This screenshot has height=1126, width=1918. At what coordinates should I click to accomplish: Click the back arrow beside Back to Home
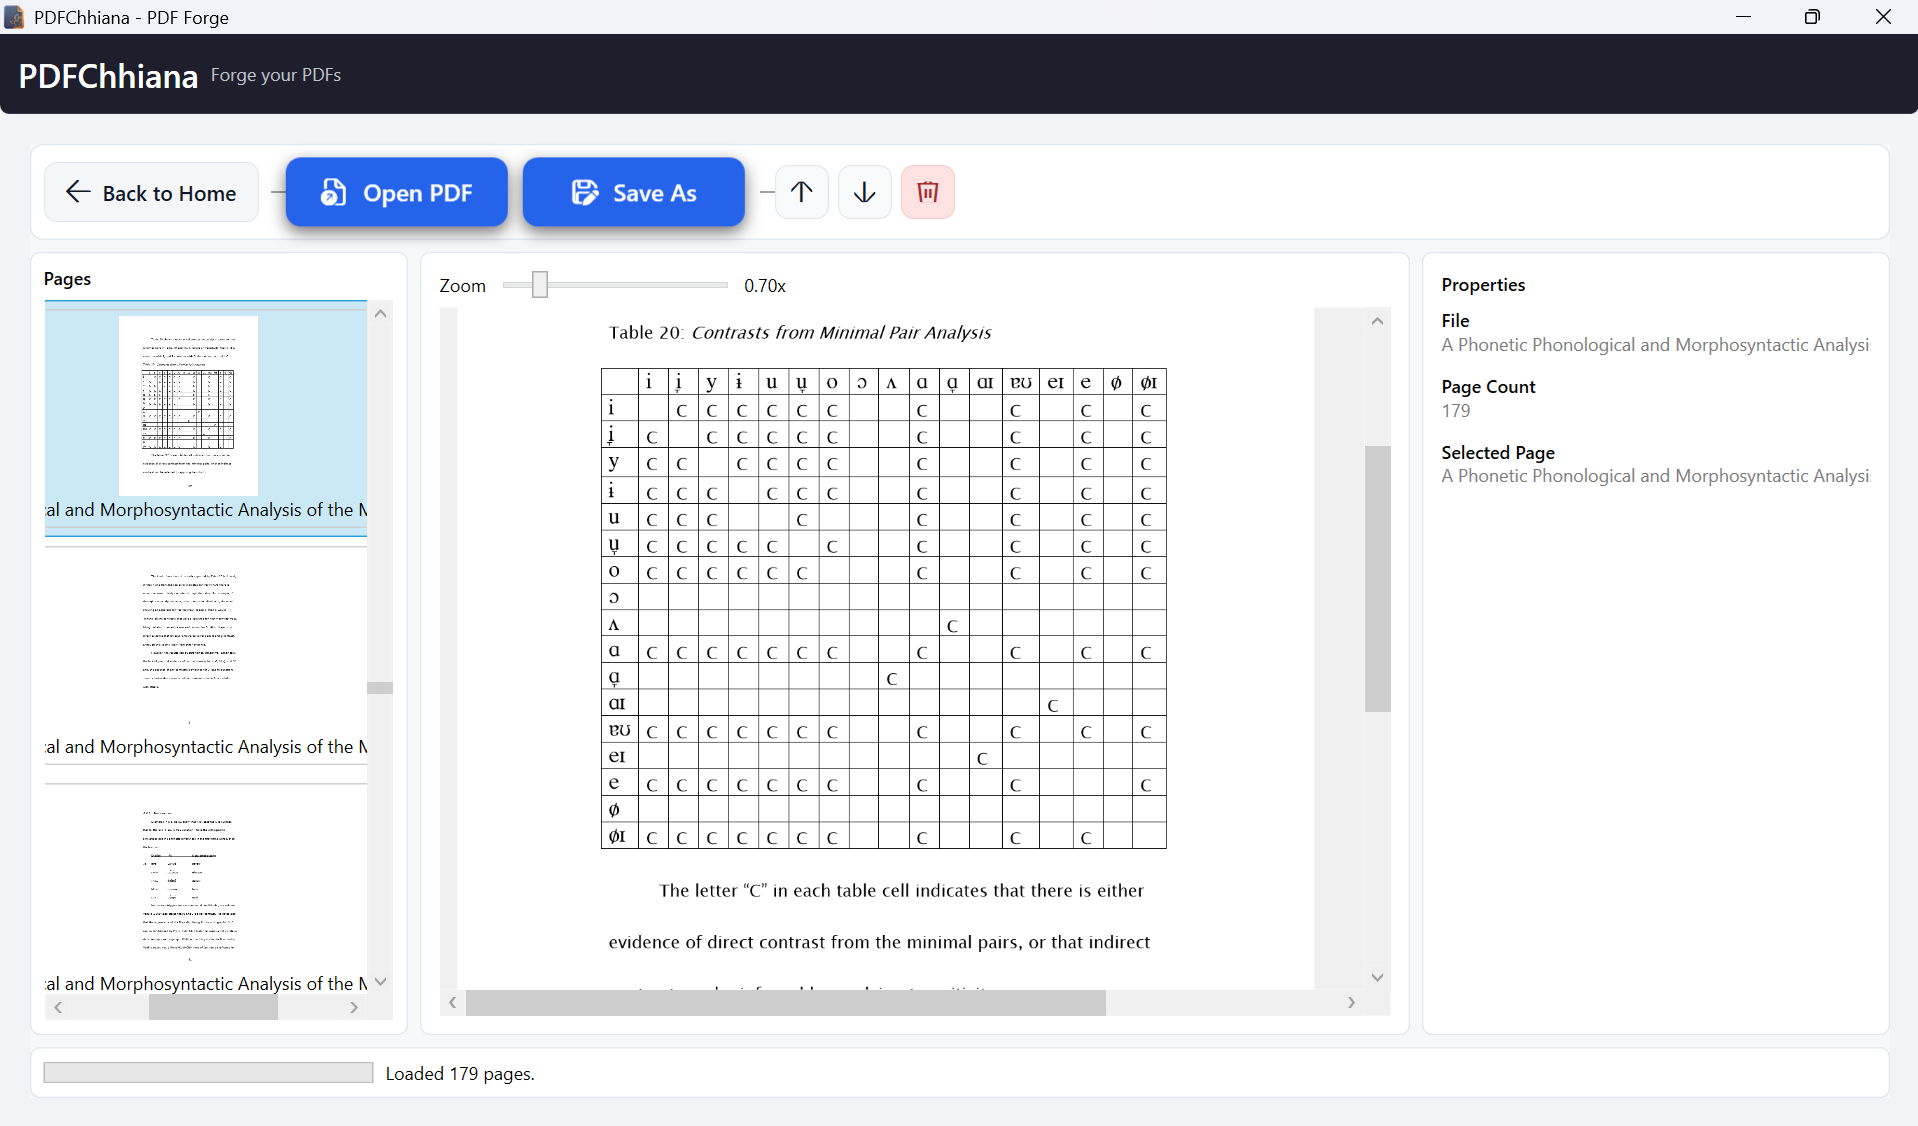coord(77,192)
